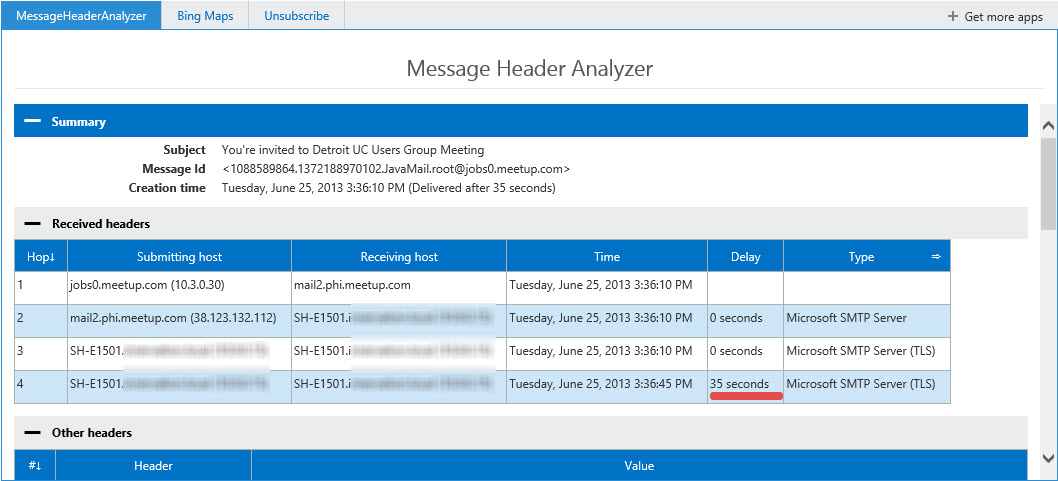
Task: Select the subject text 'You're invited to Detroit UC Users Group Meeting'
Action: click(353, 150)
